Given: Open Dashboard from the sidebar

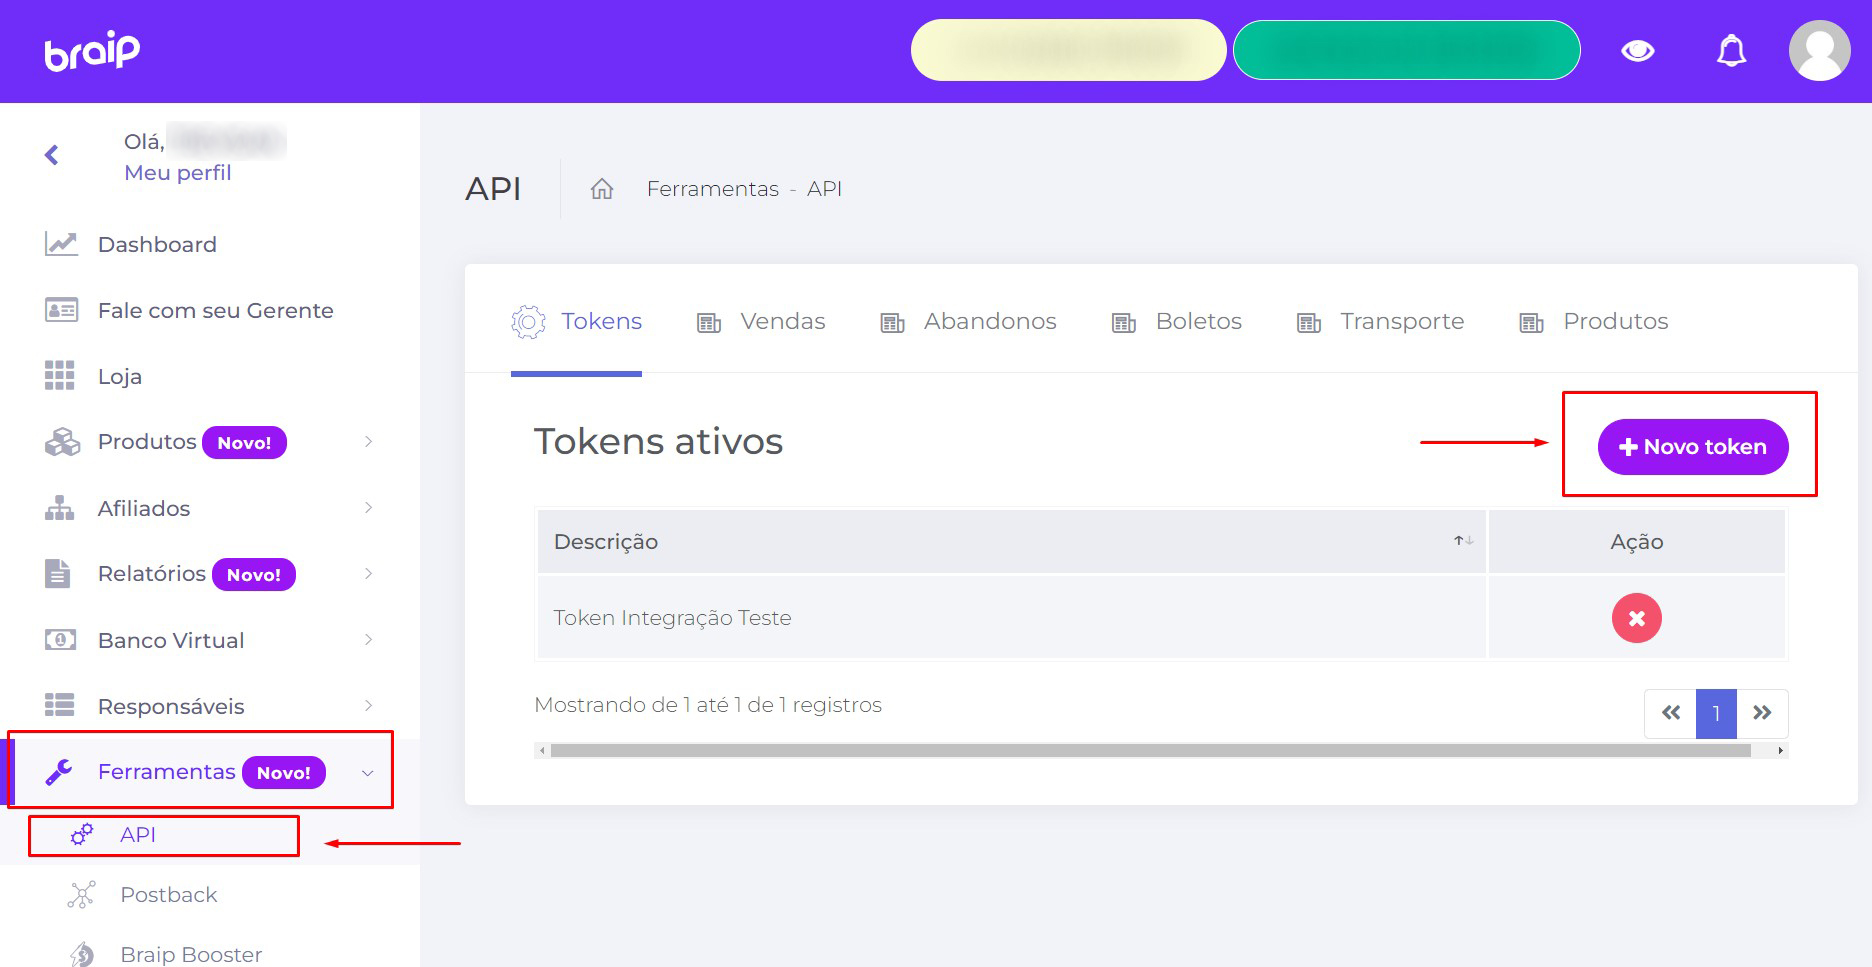Looking at the screenshot, I should pos(157,245).
